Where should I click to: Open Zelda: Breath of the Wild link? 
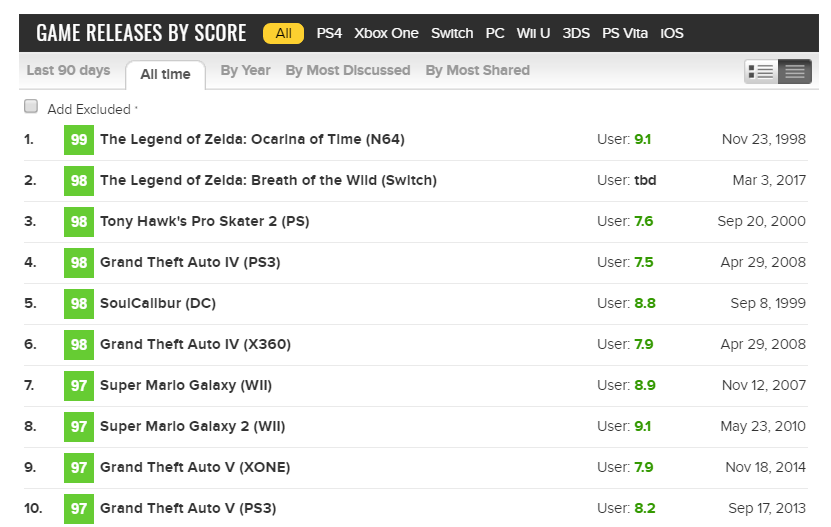(x=268, y=180)
